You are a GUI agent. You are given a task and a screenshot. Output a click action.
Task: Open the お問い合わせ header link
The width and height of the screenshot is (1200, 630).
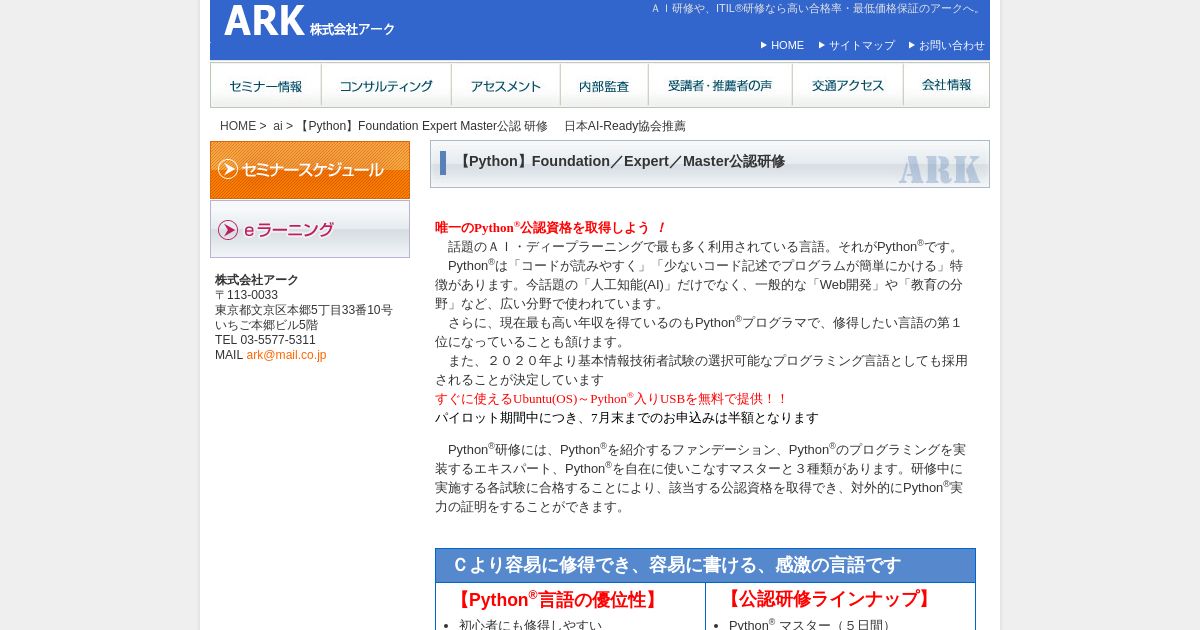[951, 45]
